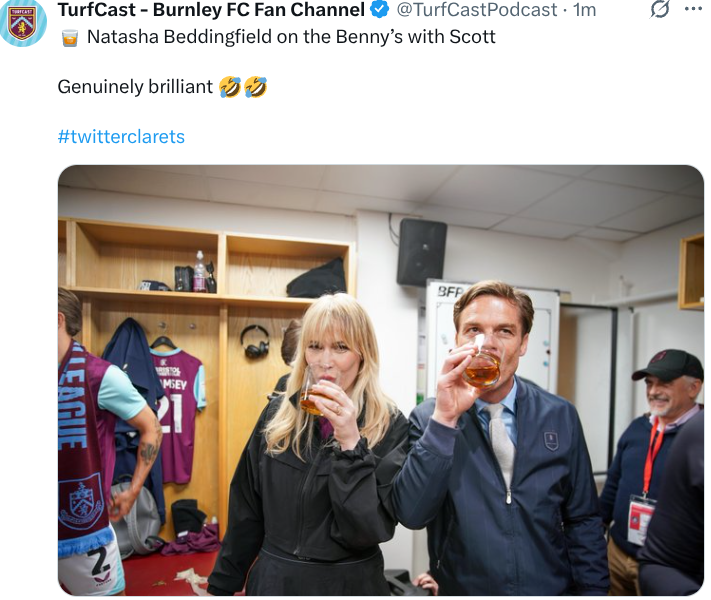Open the three-dot more options menu
Image resolution: width=711 pixels, height=600 pixels.
(x=692, y=10)
